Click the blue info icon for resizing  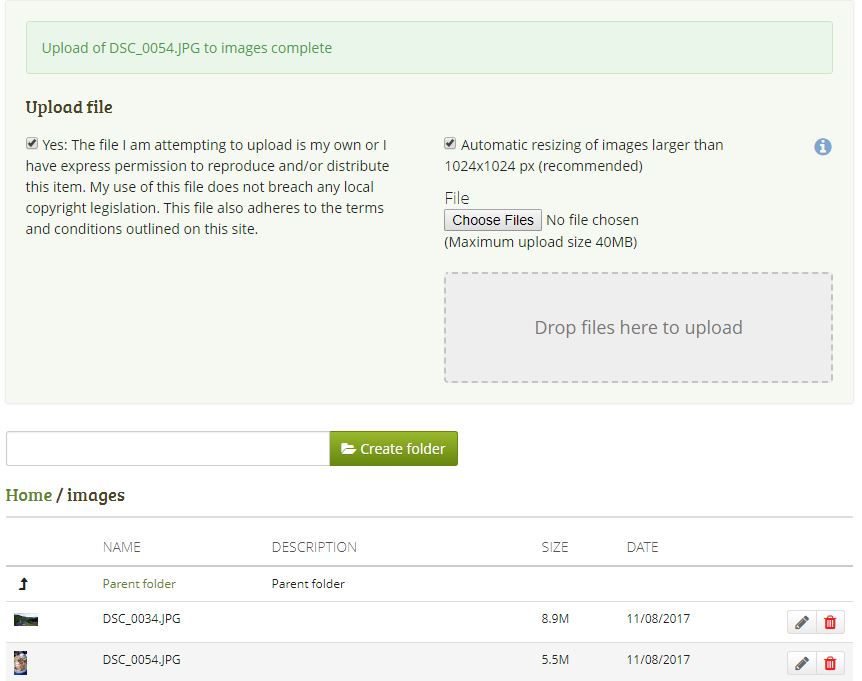click(x=822, y=147)
